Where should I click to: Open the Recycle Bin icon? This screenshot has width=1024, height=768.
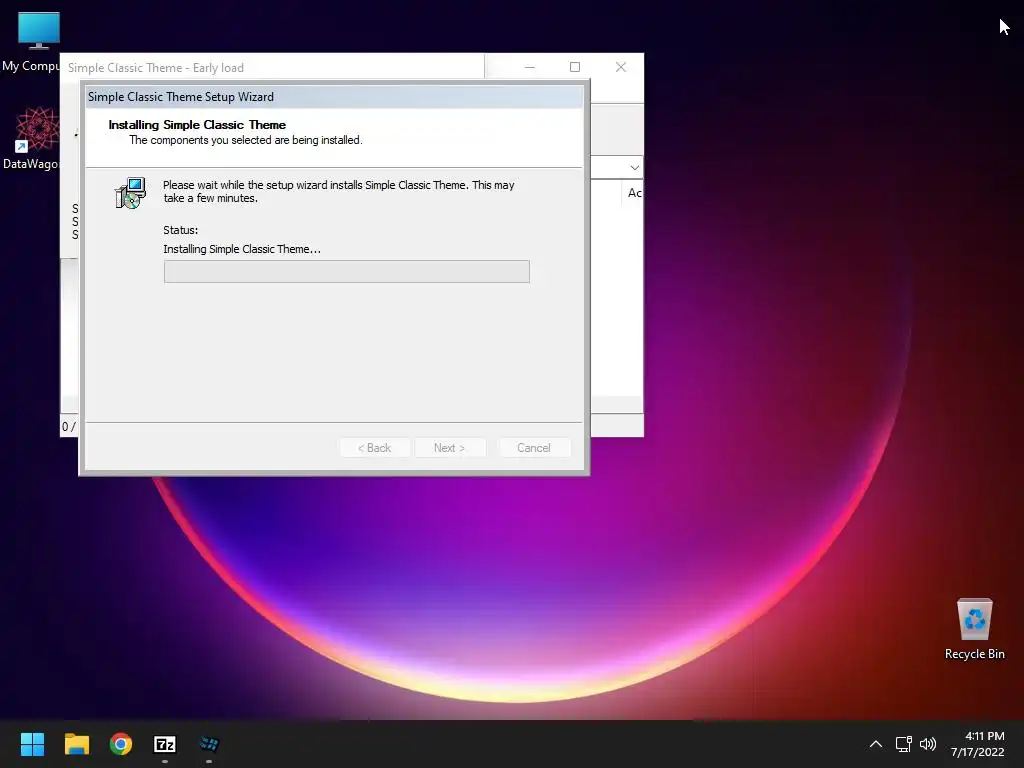974,629
